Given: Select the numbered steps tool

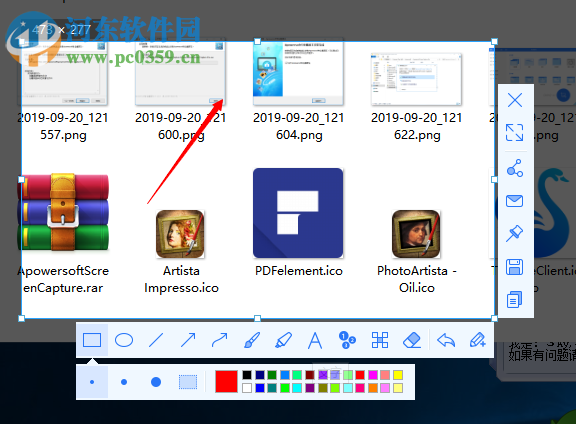Looking at the screenshot, I should click(347, 340).
